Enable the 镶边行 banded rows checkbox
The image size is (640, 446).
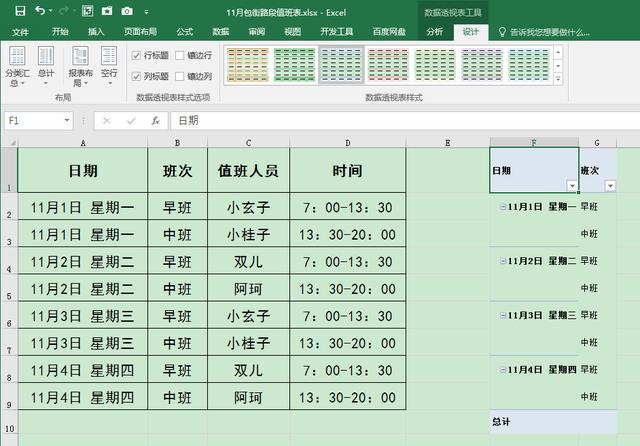click(x=180, y=55)
